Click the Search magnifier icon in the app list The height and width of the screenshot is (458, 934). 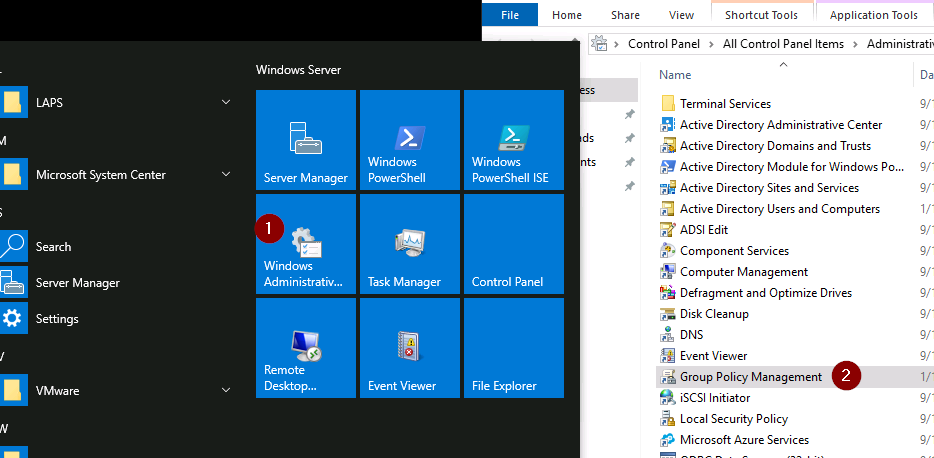(x=13, y=247)
